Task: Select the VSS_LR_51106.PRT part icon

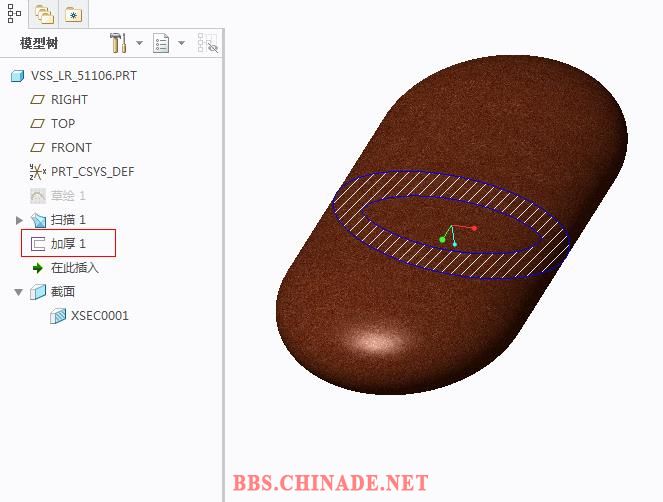Action: (x=17, y=76)
